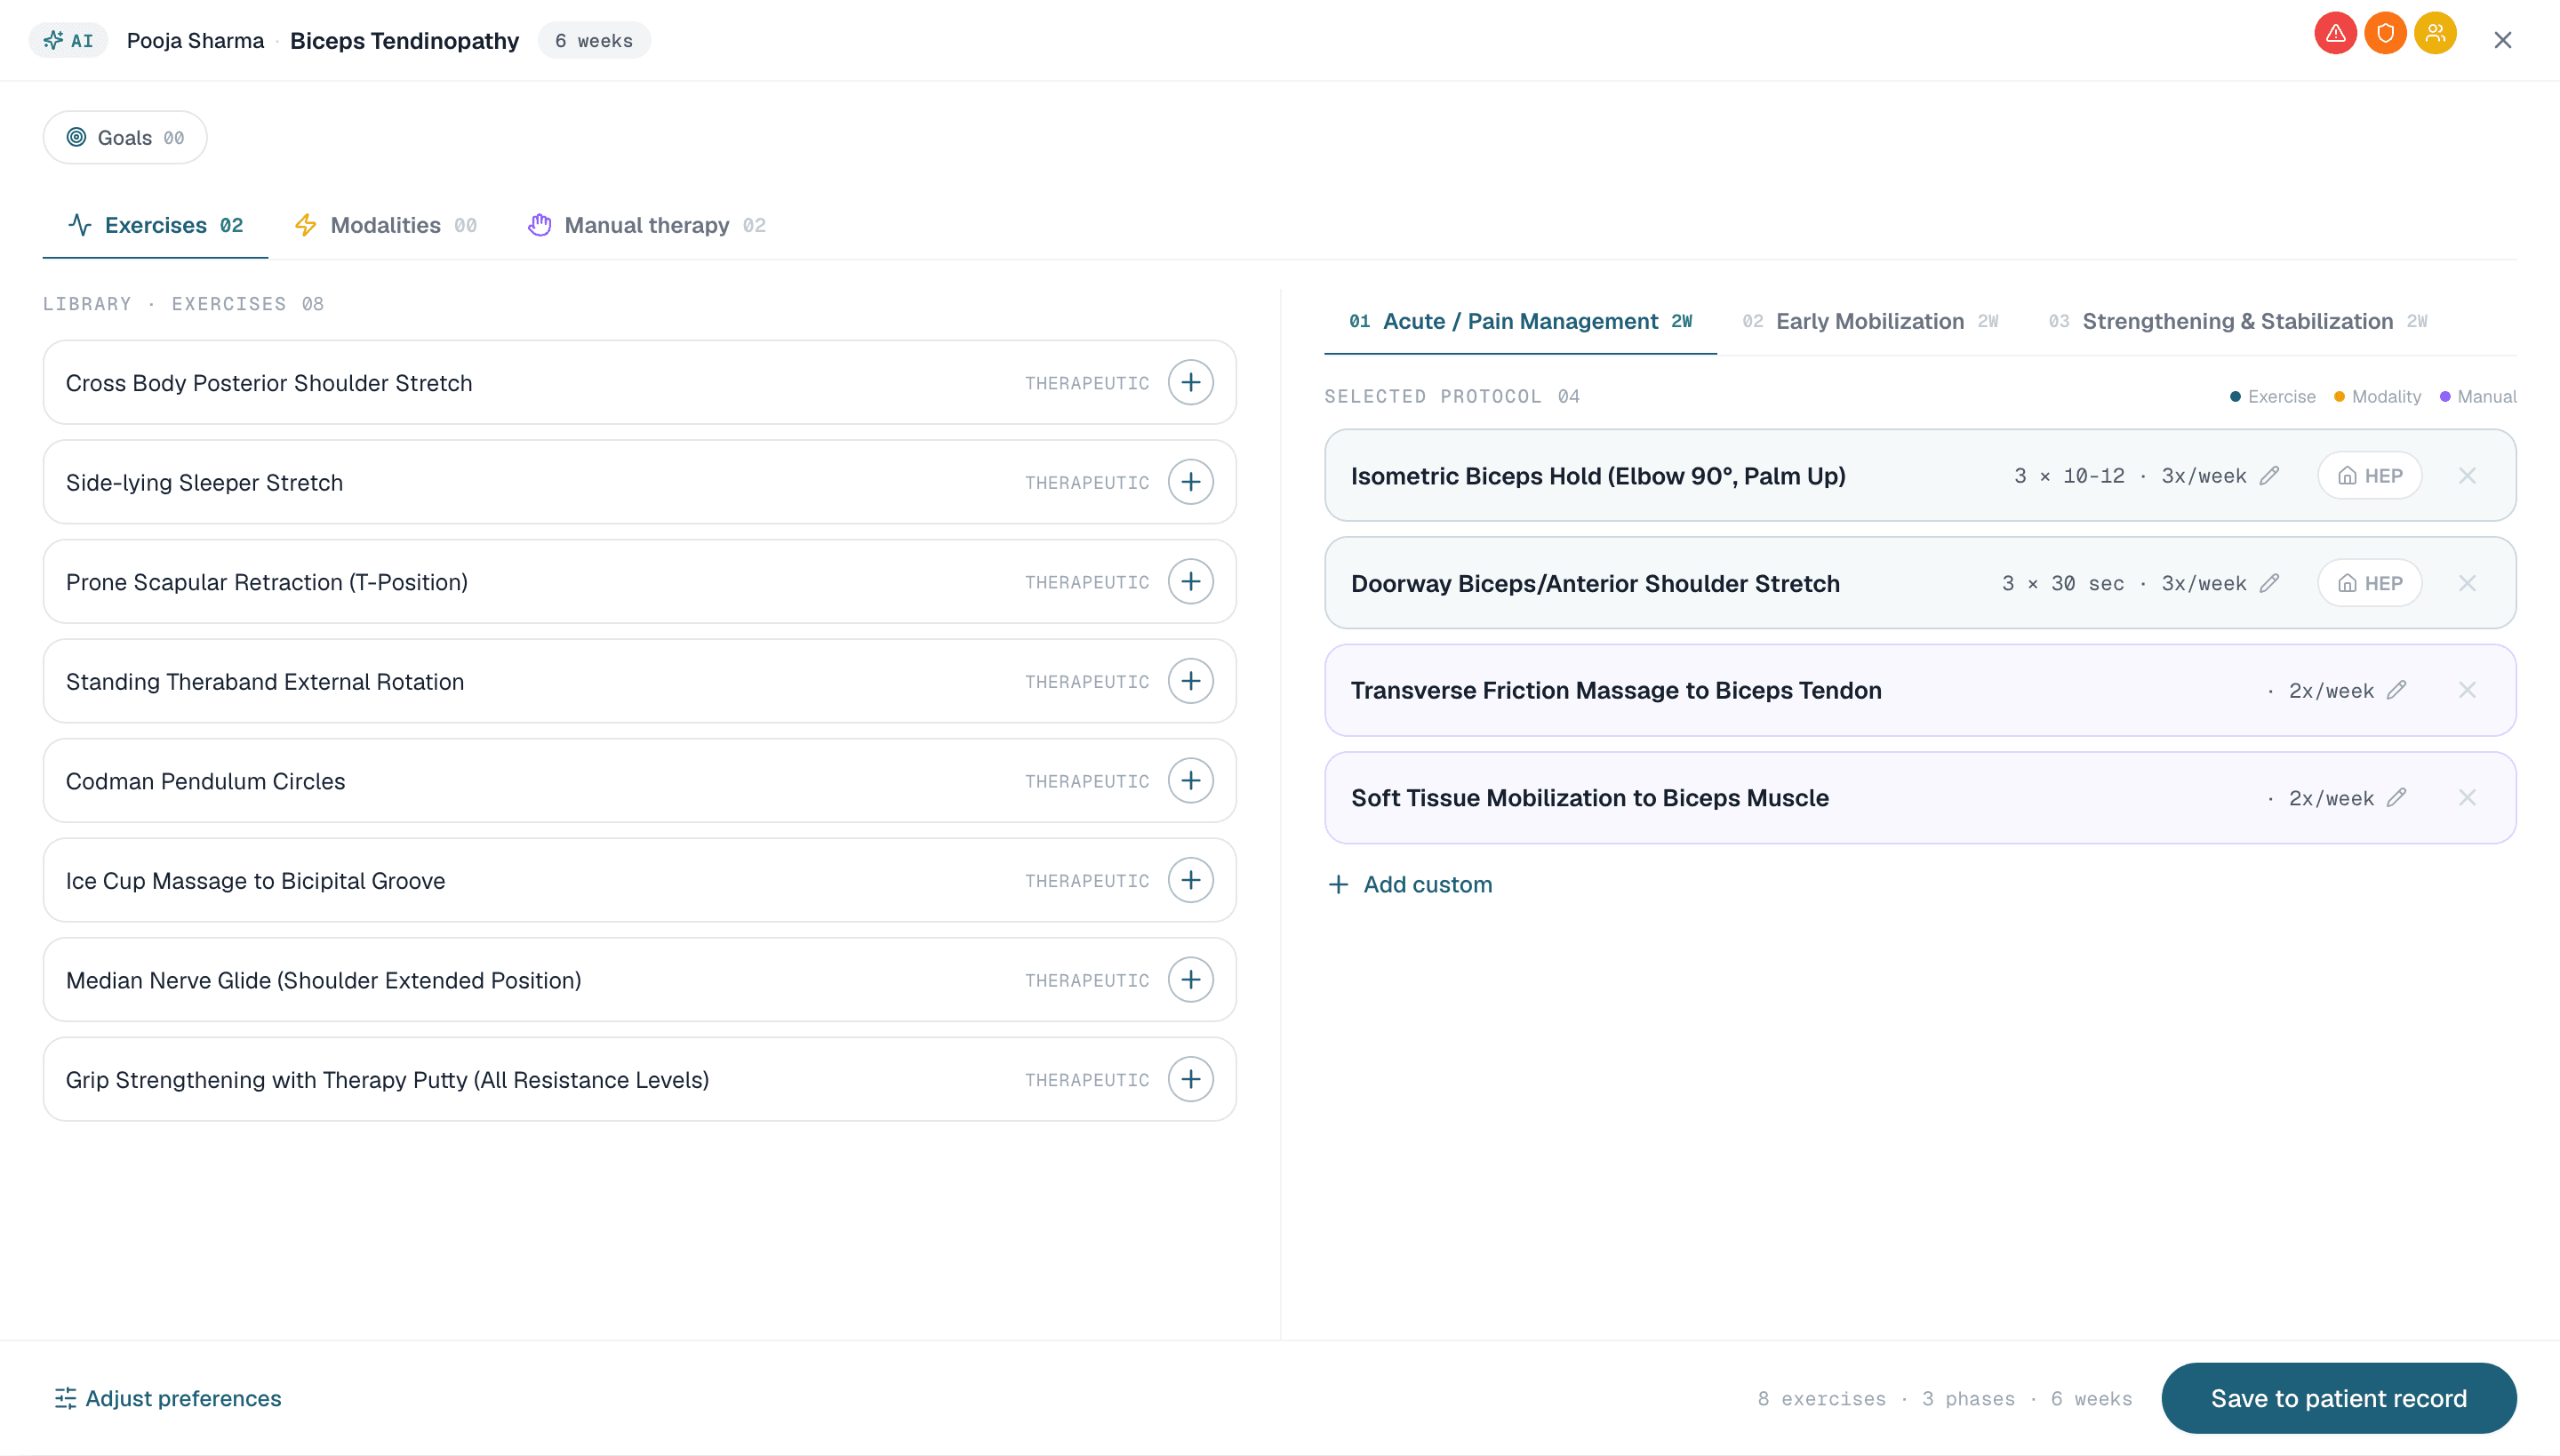The width and height of the screenshot is (2560, 1456).
Task: Remove Soft Tissue Mobilization to Biceps Muscle
Action: (x=2467, y=797)
